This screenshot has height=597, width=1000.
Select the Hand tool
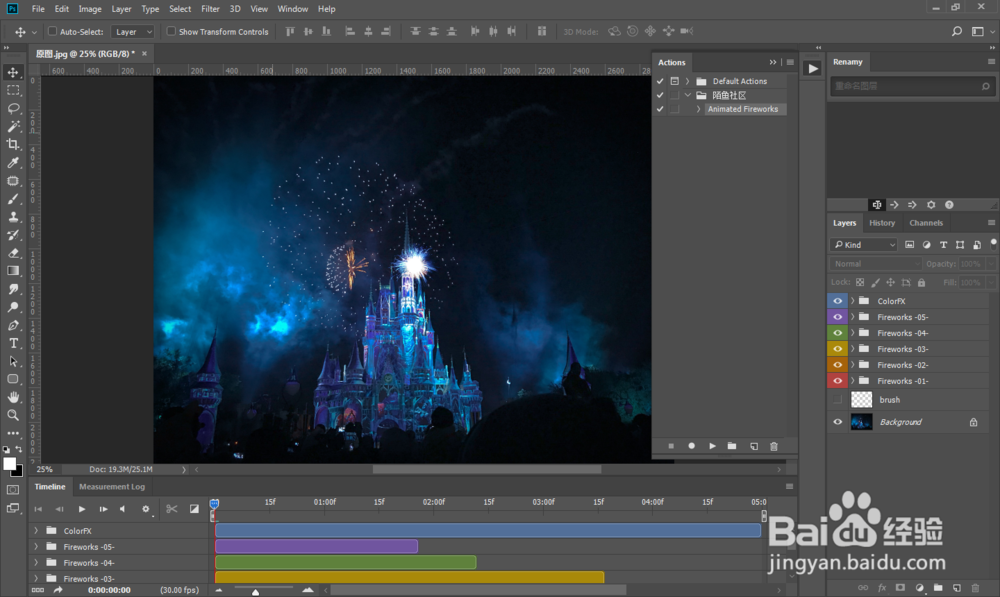[14, 397]
